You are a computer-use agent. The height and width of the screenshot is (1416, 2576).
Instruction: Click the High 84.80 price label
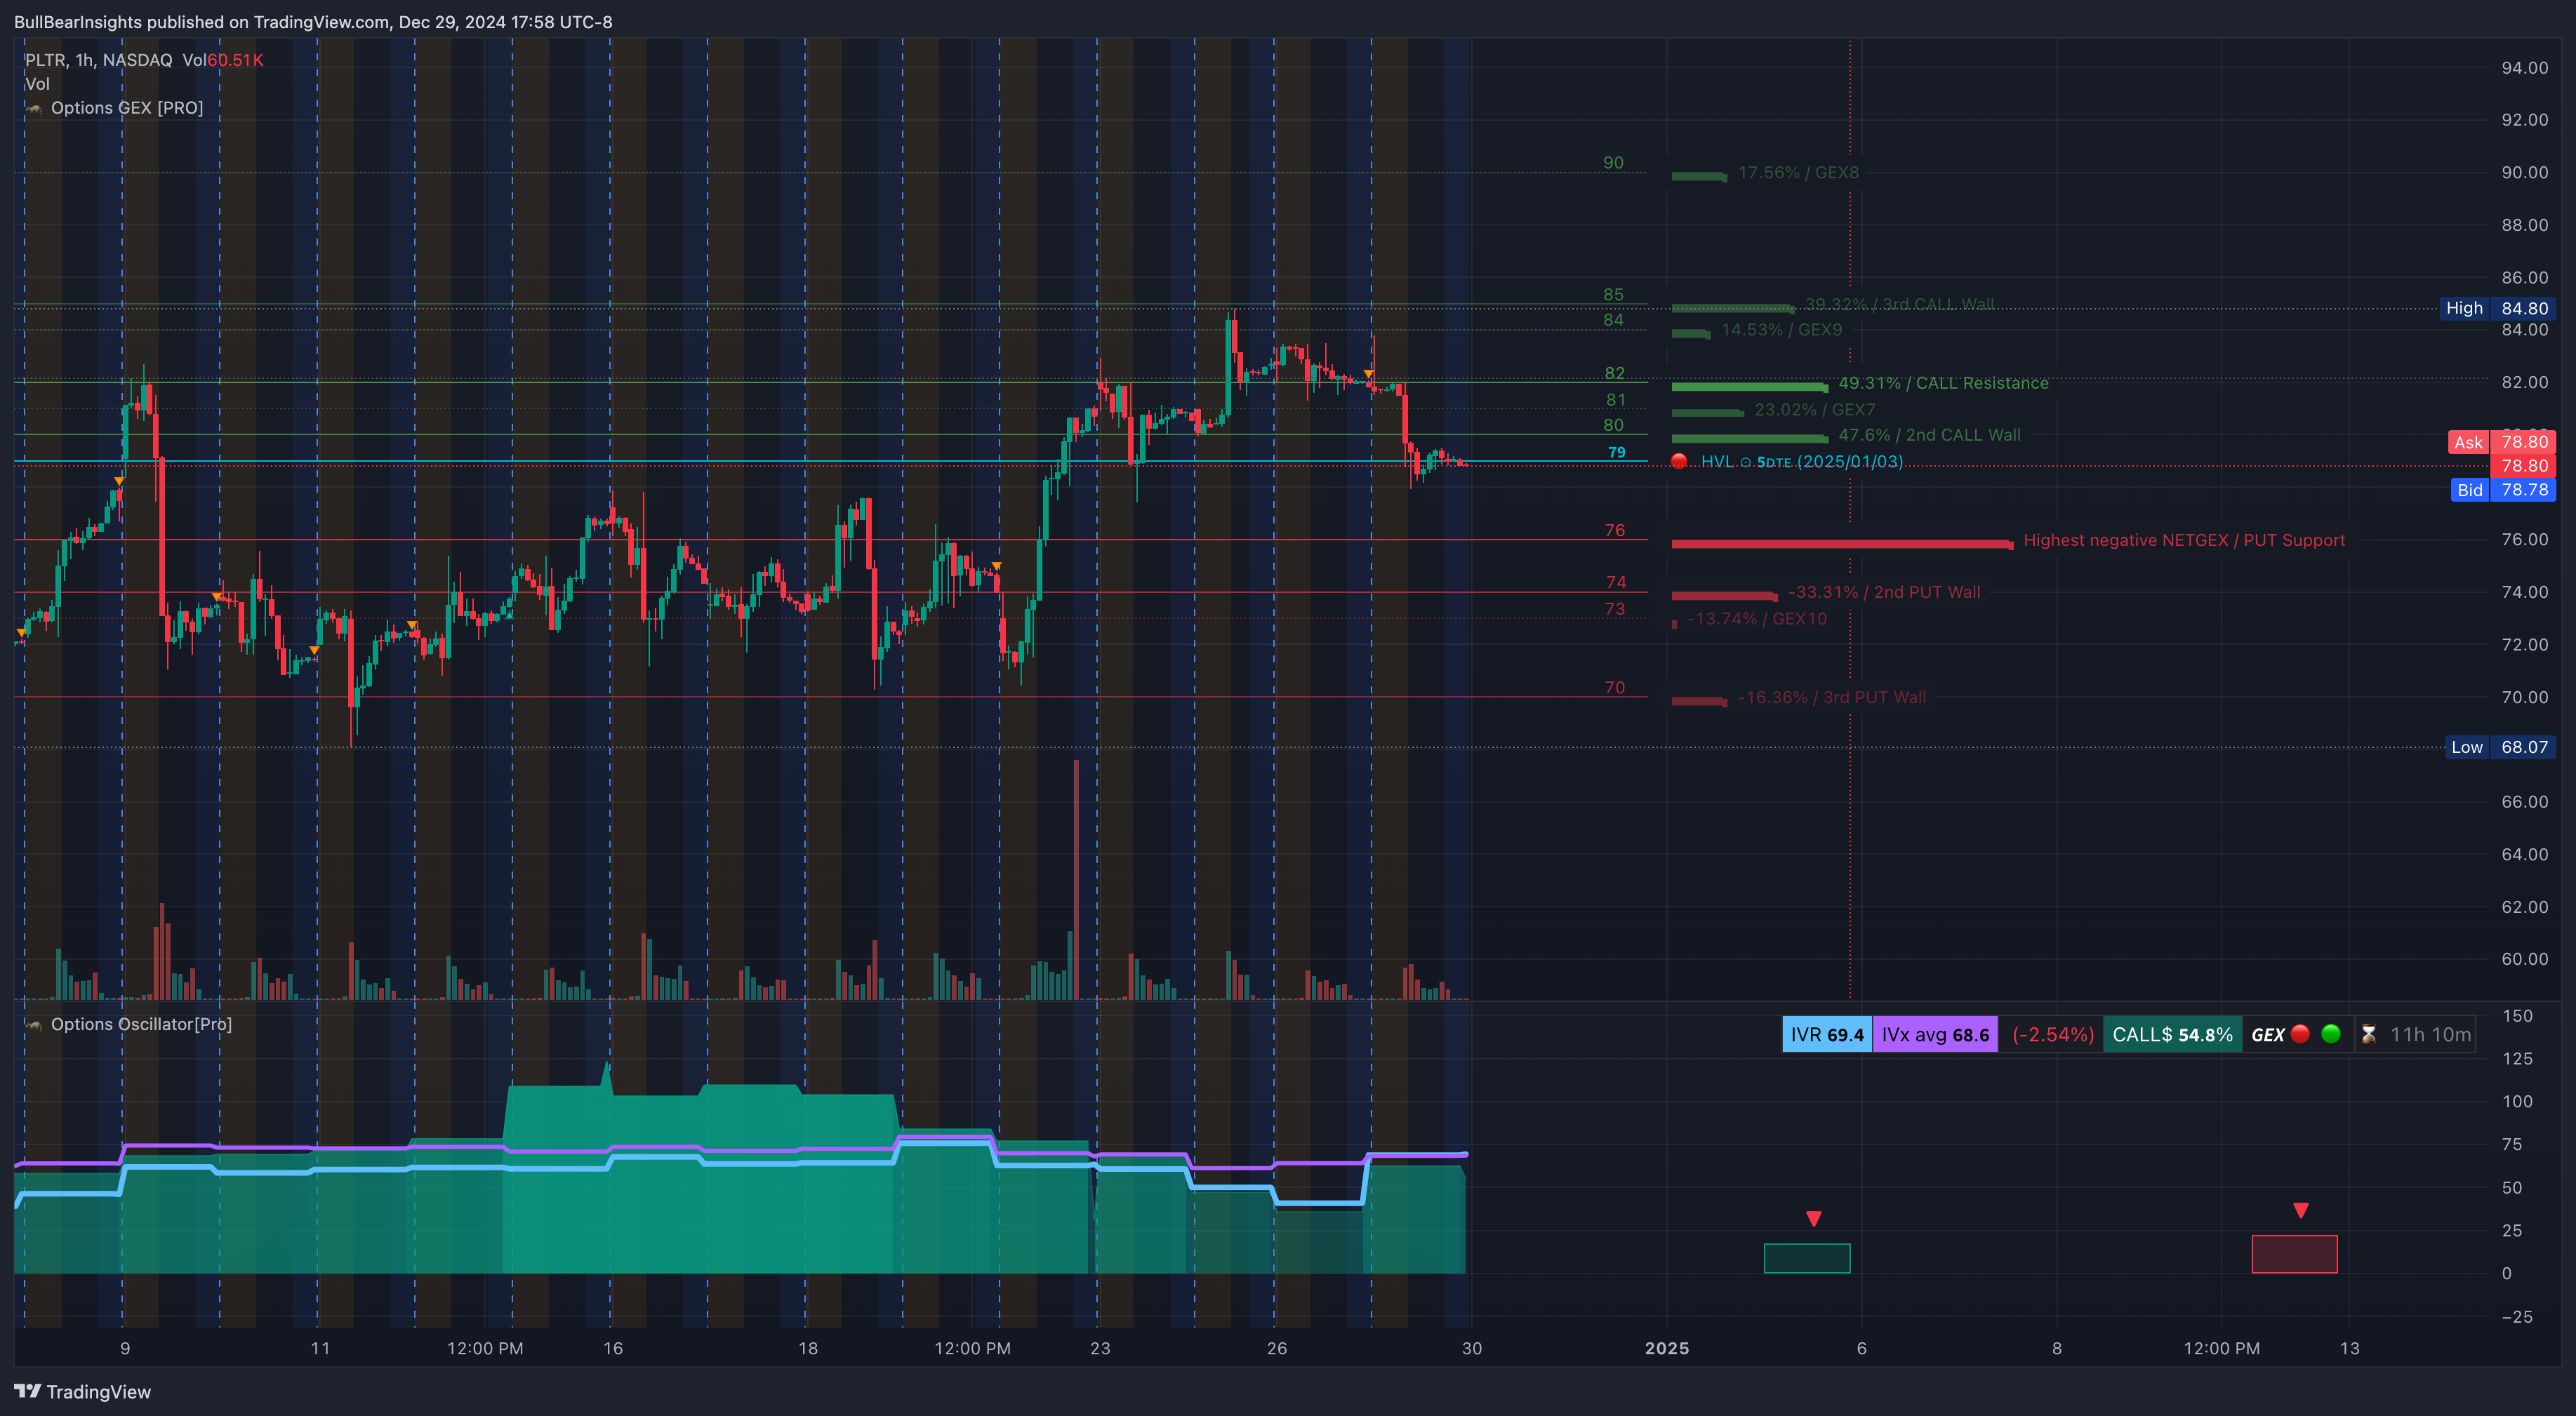(x=2497, y=308)
